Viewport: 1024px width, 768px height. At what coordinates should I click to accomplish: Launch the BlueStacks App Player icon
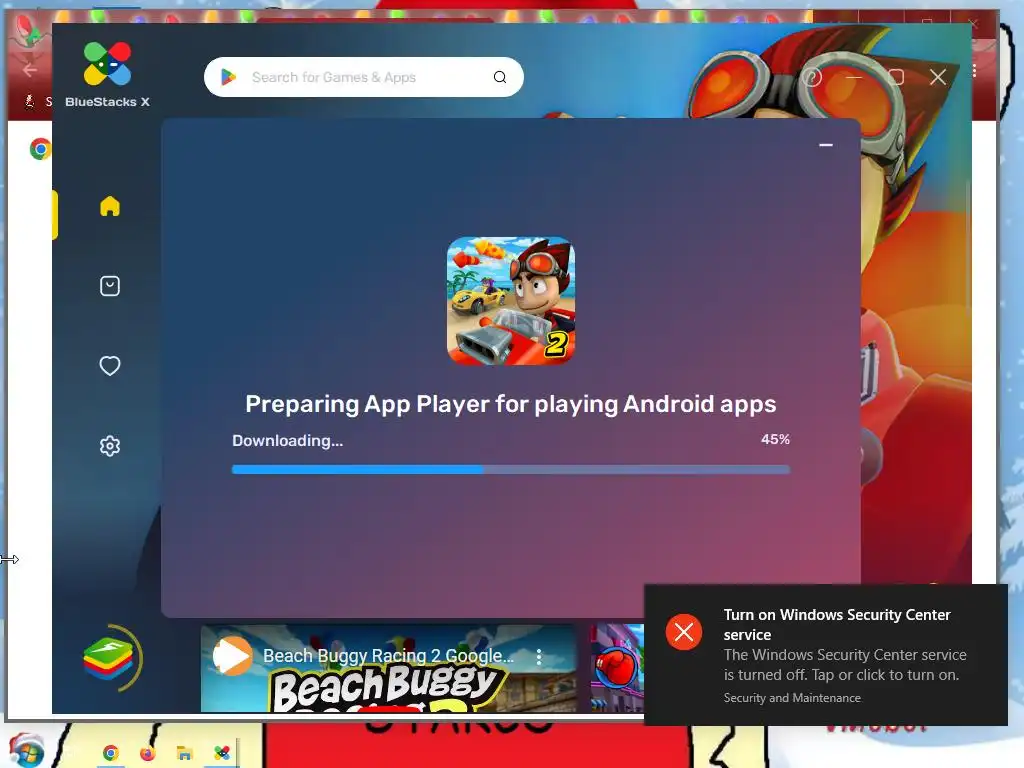pos(109,658)
